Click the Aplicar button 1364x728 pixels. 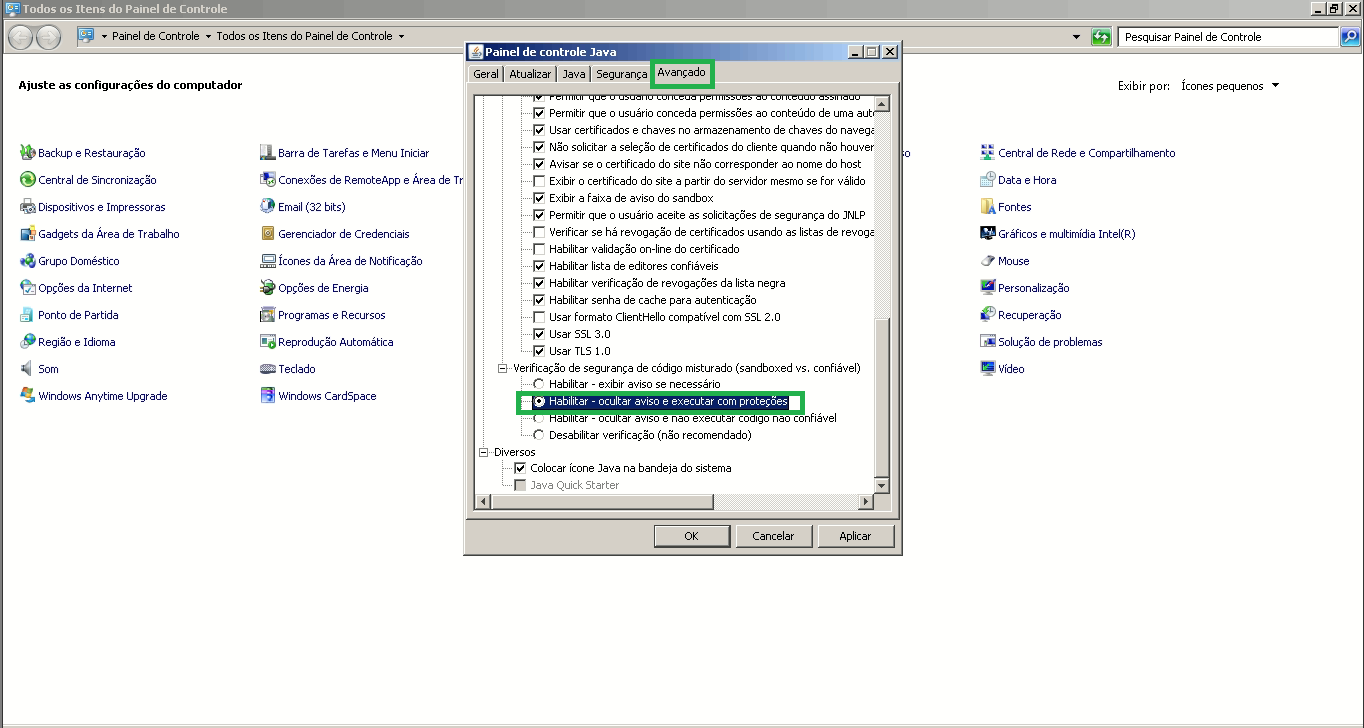click(855, 536)
